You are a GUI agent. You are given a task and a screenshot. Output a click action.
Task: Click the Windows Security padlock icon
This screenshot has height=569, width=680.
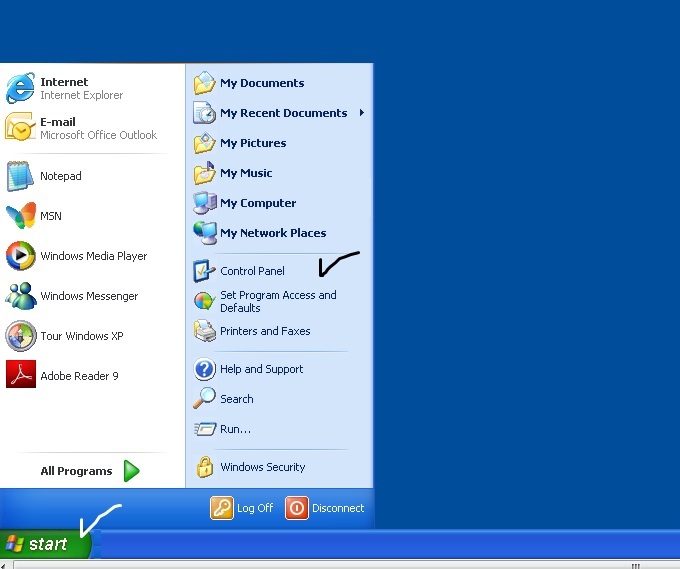pyautogui.click(x=205, y=467)
